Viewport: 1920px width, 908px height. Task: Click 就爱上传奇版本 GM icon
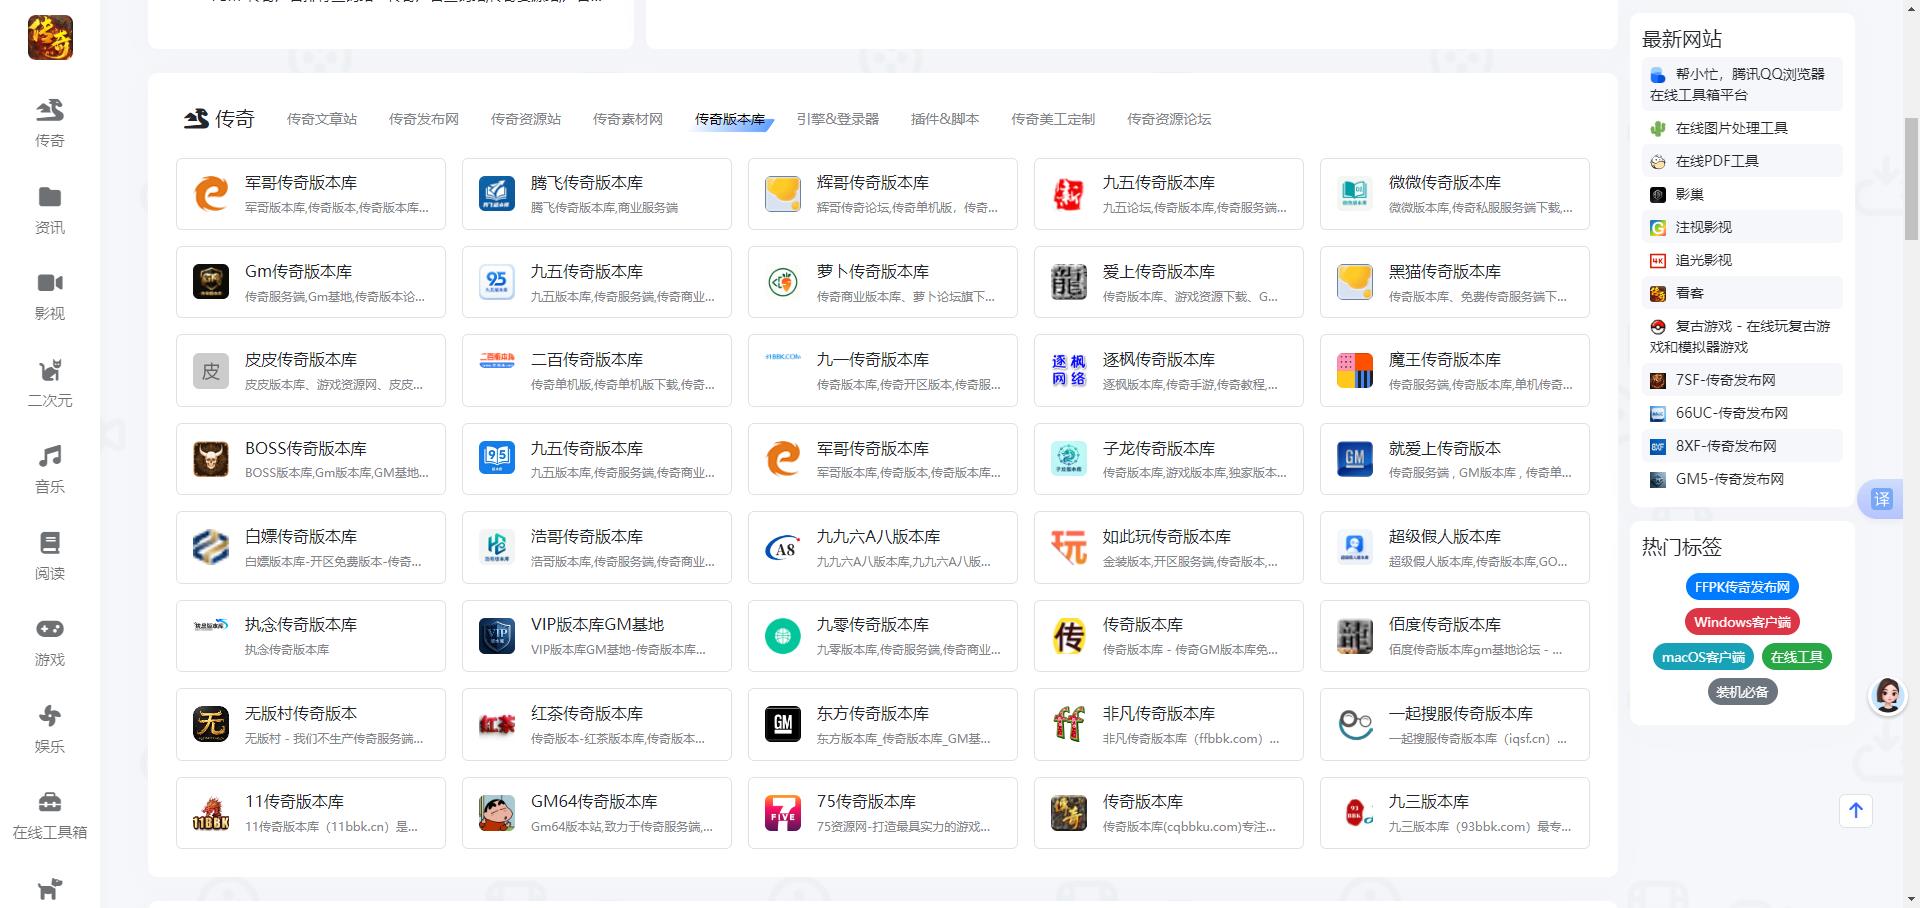pyautogui.click(x=1355, y=459)
